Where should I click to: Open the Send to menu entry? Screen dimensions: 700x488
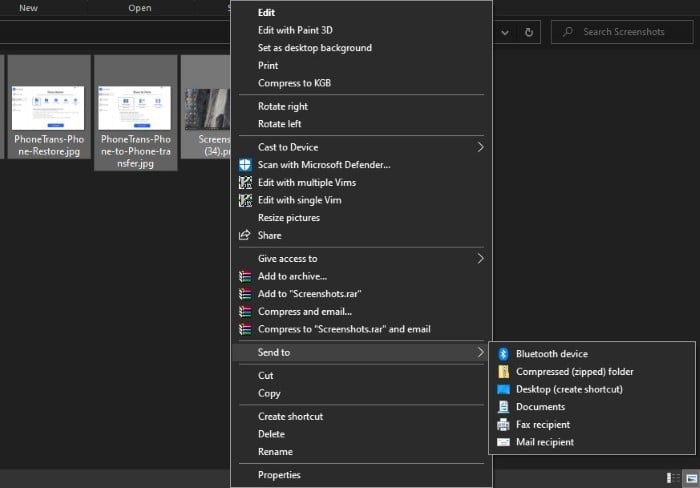coord(361,352)
